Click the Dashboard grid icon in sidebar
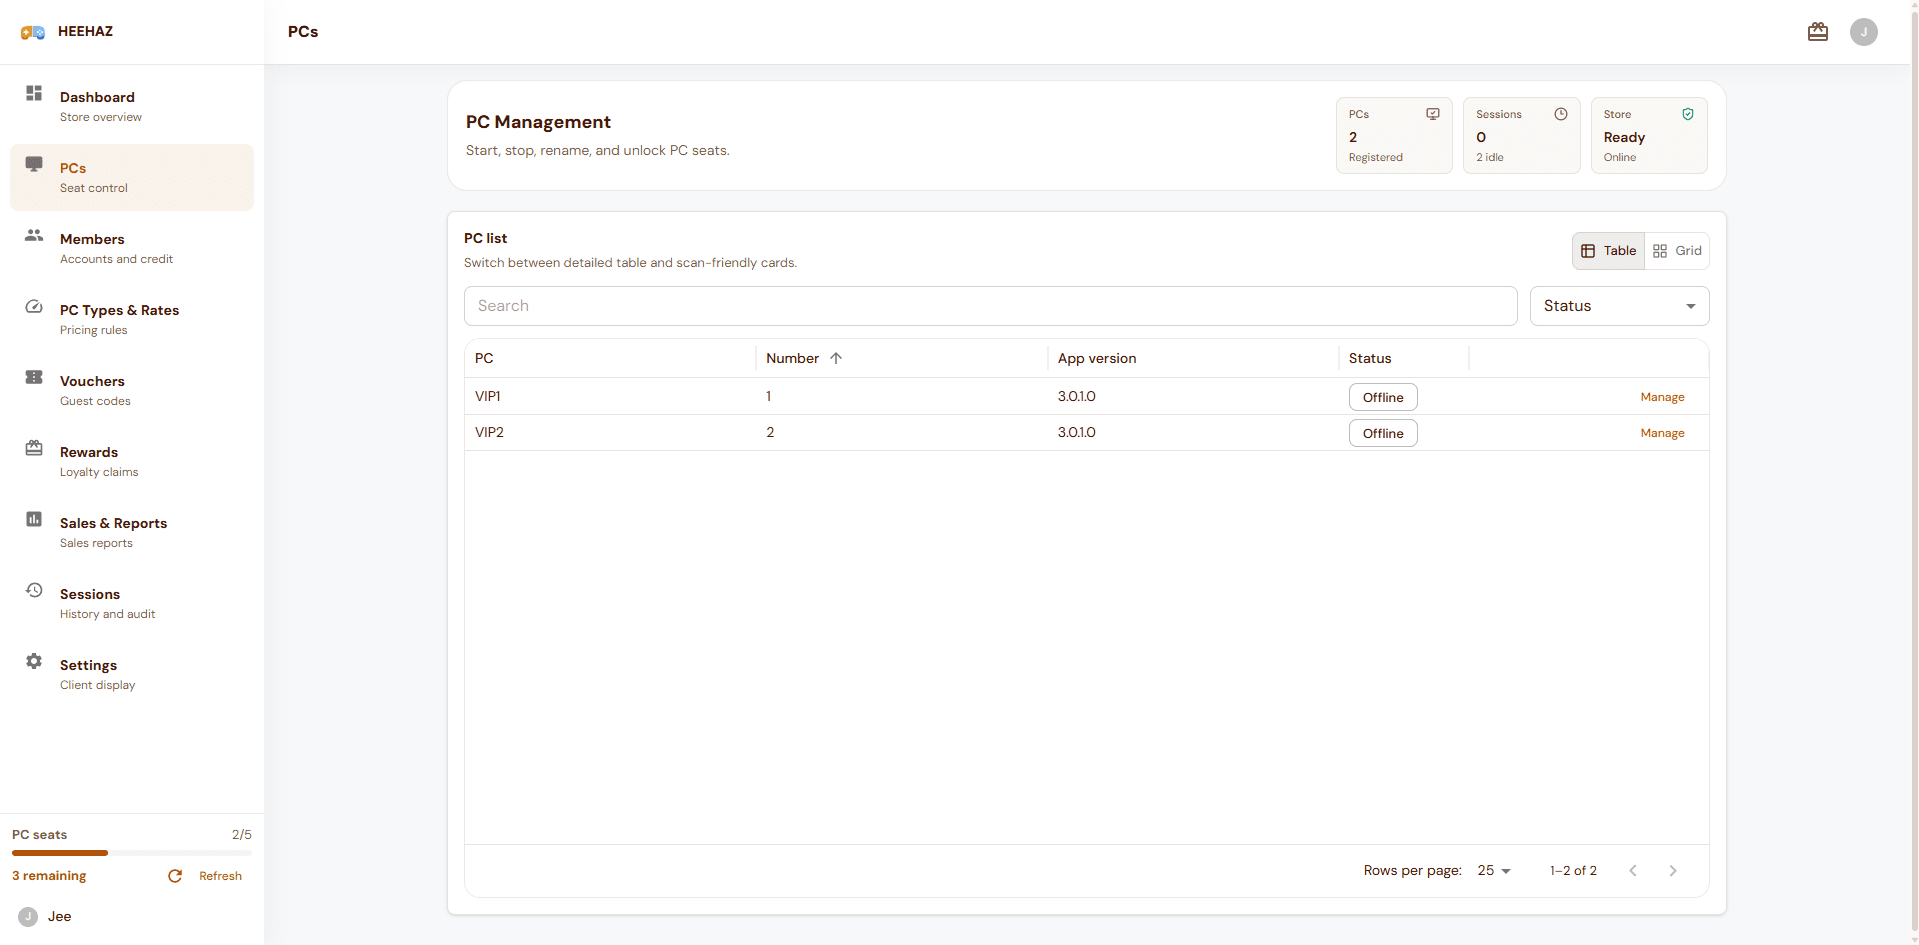Image resolution: width=1919 pixels, height=945 pixels. tap(34, 93)
